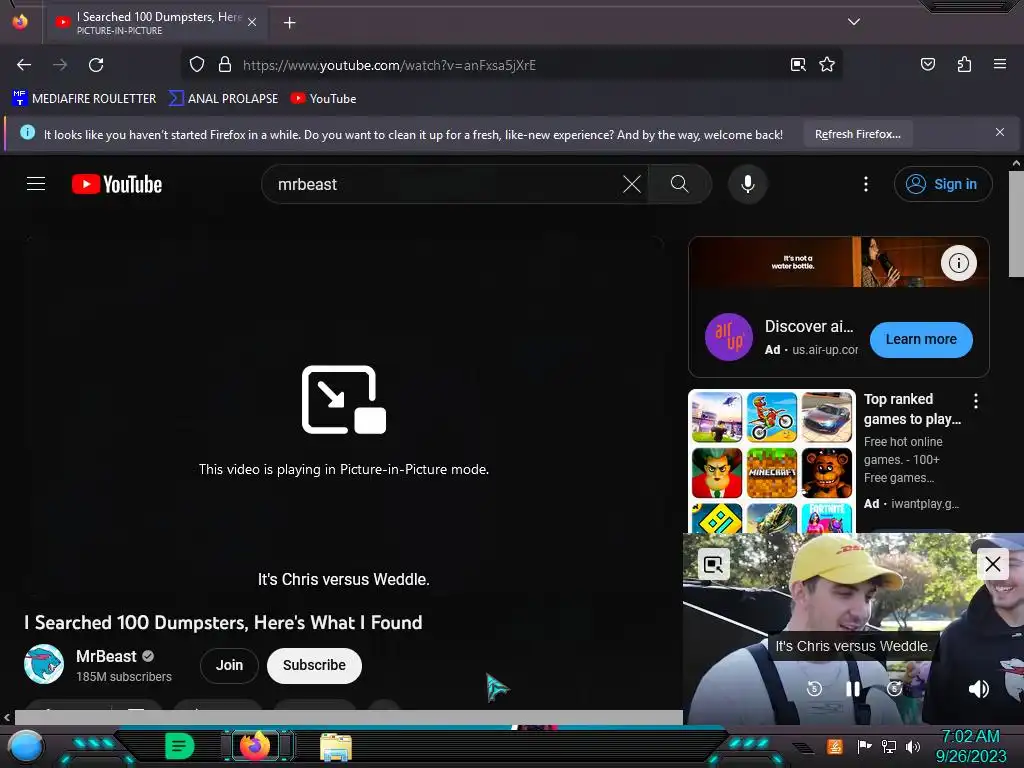Click the vertical page scrollbar thumb

(x=1016, y=224)
